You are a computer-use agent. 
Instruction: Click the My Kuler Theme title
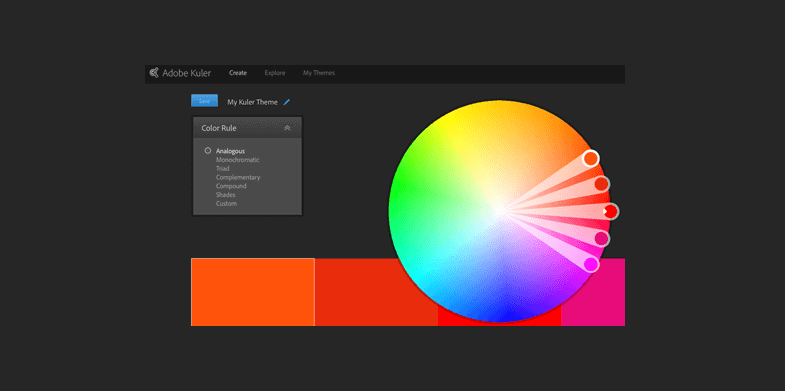coord(252,102)
